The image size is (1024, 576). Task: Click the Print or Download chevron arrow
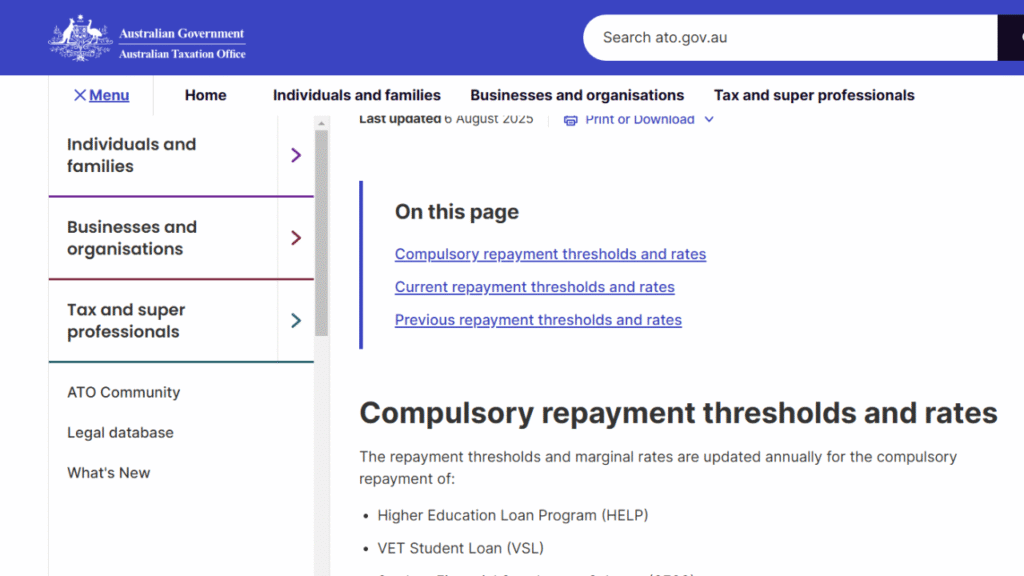point(709,120)
